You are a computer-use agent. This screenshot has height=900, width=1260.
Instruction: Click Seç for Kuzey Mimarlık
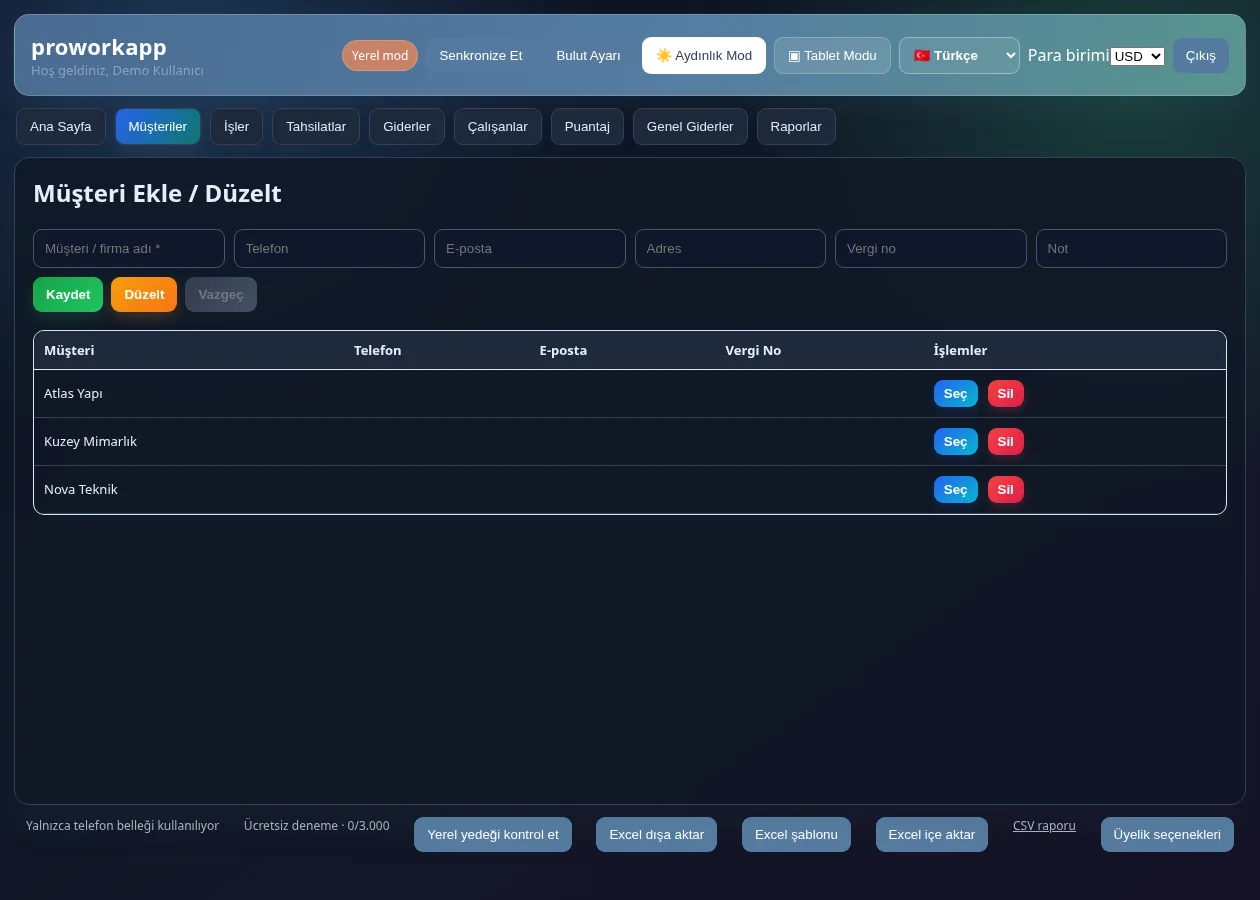click(956, 441)
